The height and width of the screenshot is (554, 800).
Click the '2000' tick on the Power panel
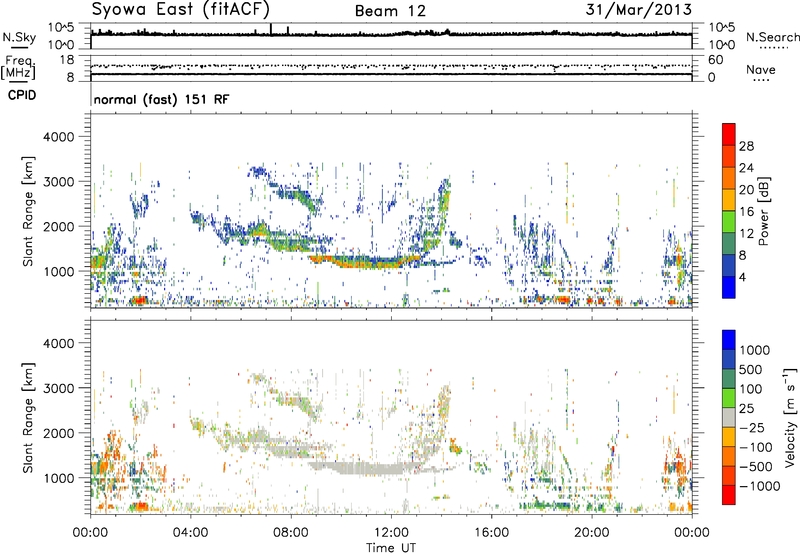[58, 226]
